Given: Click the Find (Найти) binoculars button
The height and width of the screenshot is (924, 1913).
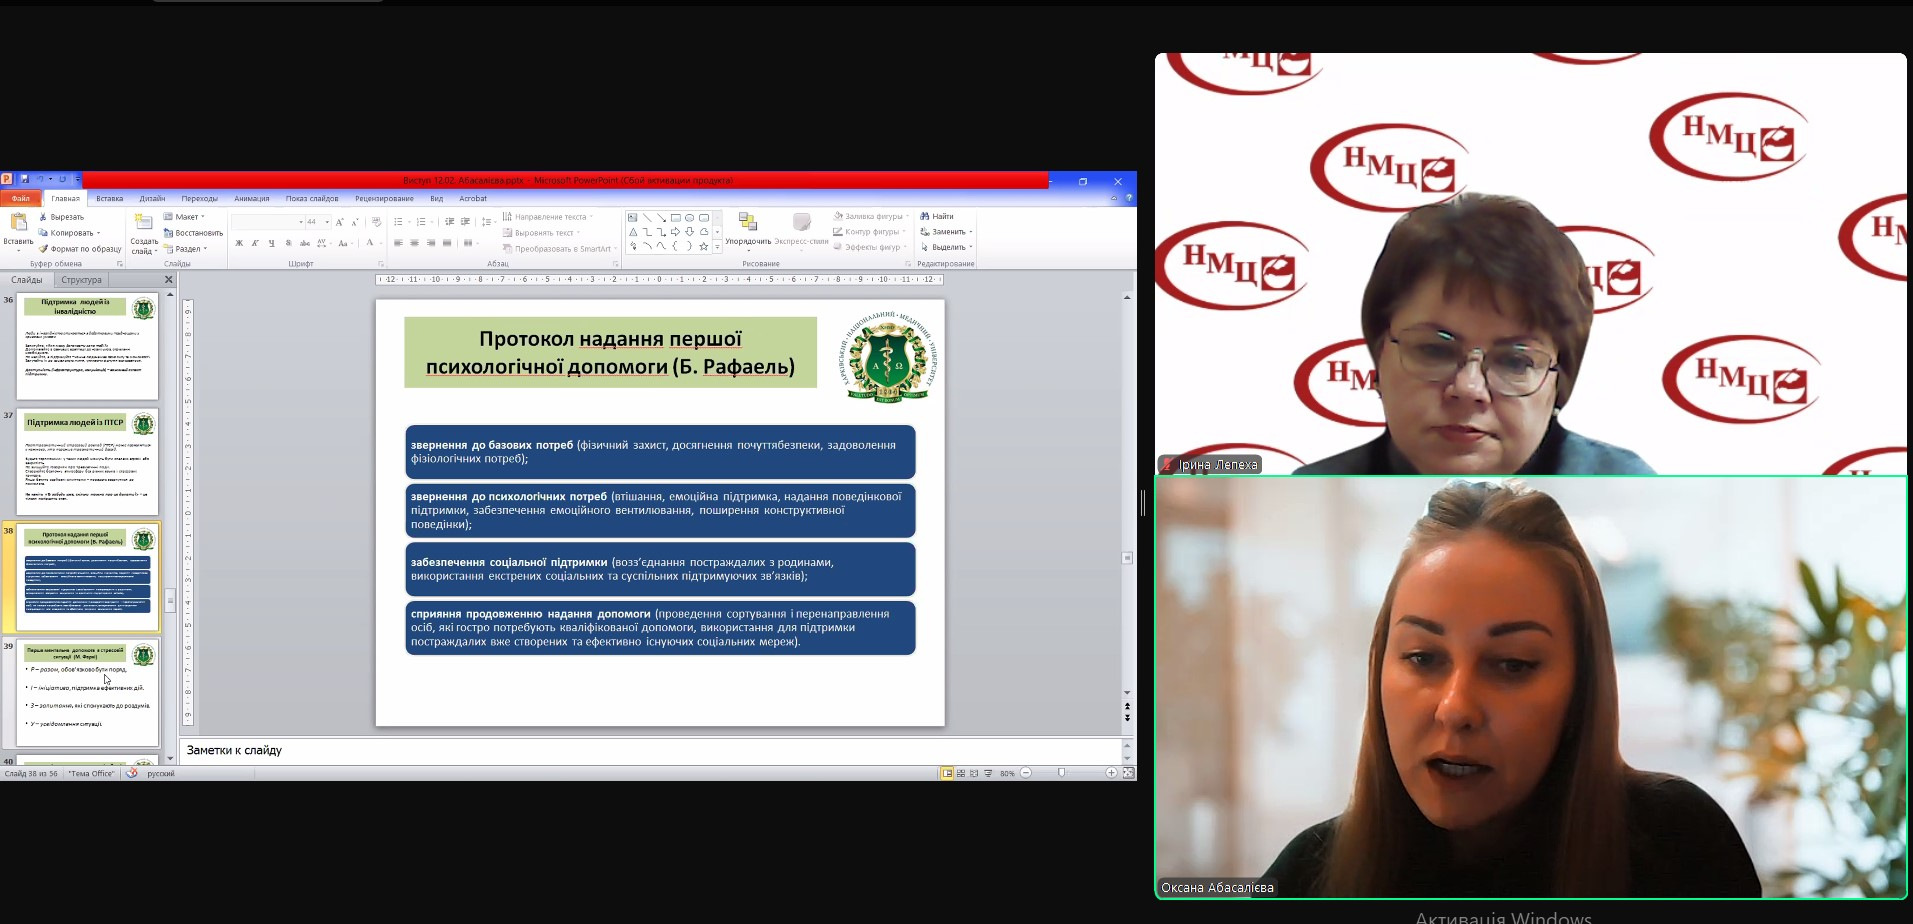Looking at the screenshot, I should [x=937, y=216].
